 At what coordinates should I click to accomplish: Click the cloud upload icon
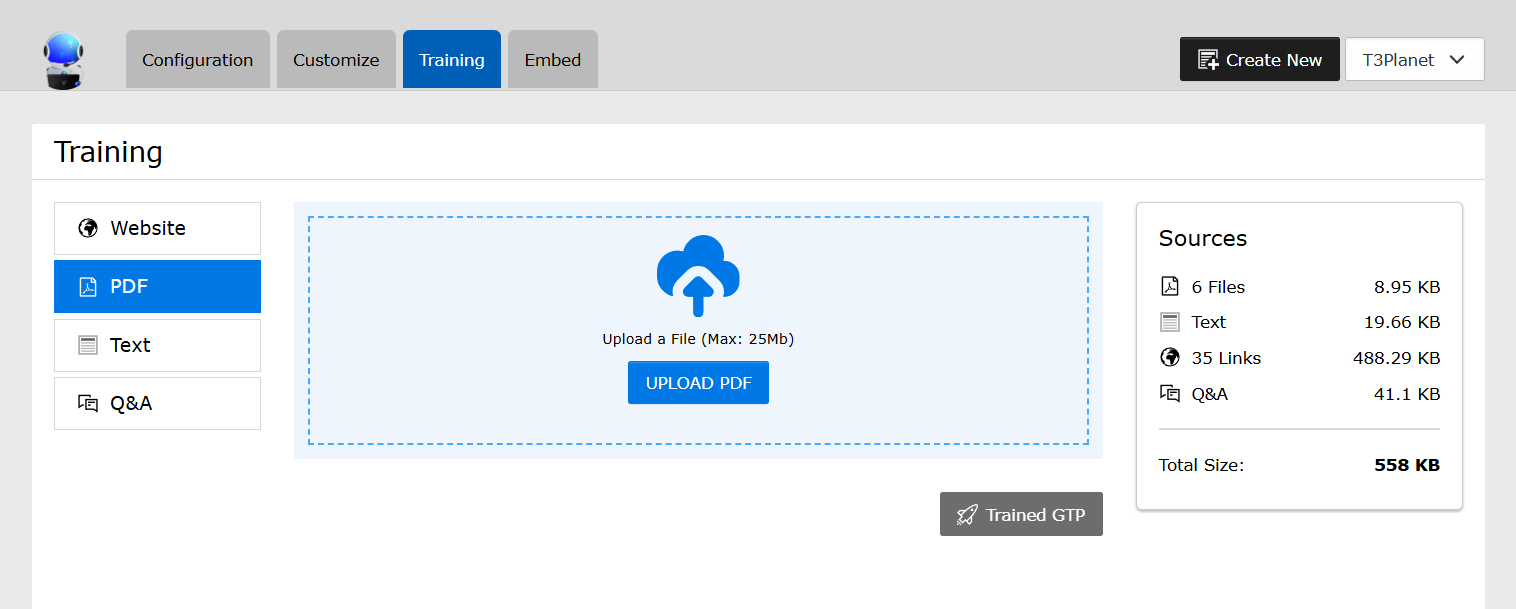click(x=698, y=276)
